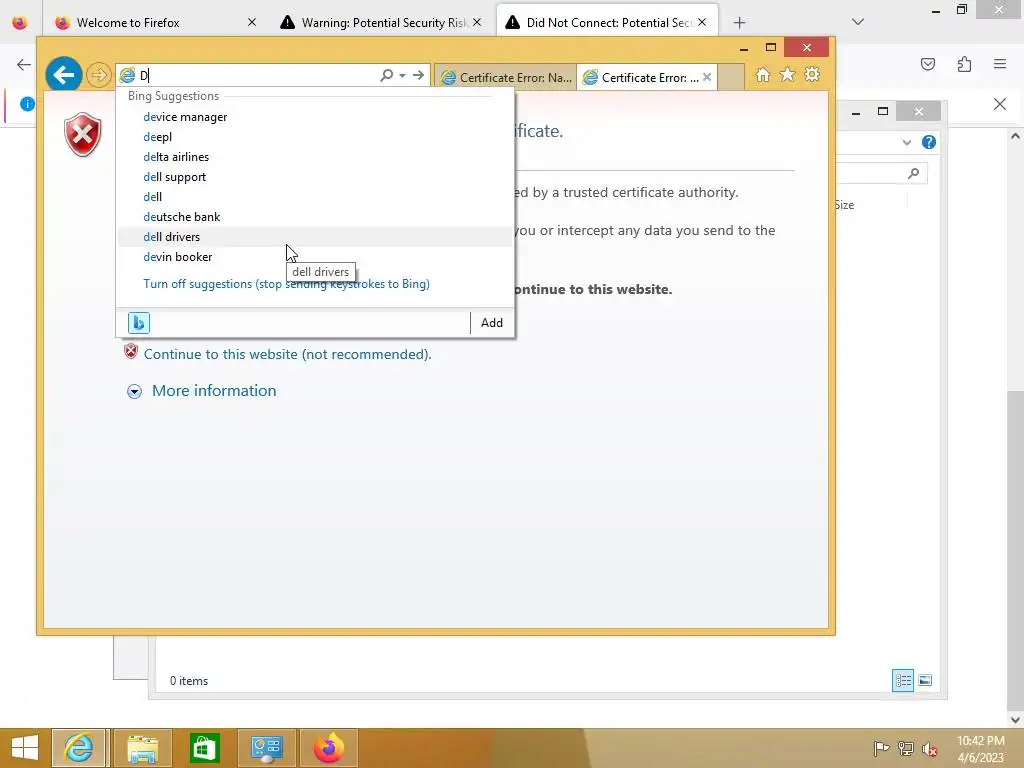Screen dimensions: 1024x768
Task: Open Control Panel taskbar icon
Action: tap(266, 748)
